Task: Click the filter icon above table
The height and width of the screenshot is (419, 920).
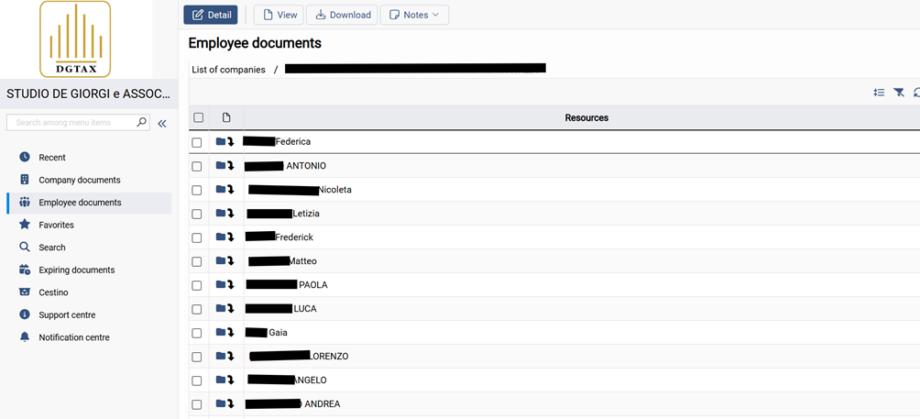Action: [899, 93]
